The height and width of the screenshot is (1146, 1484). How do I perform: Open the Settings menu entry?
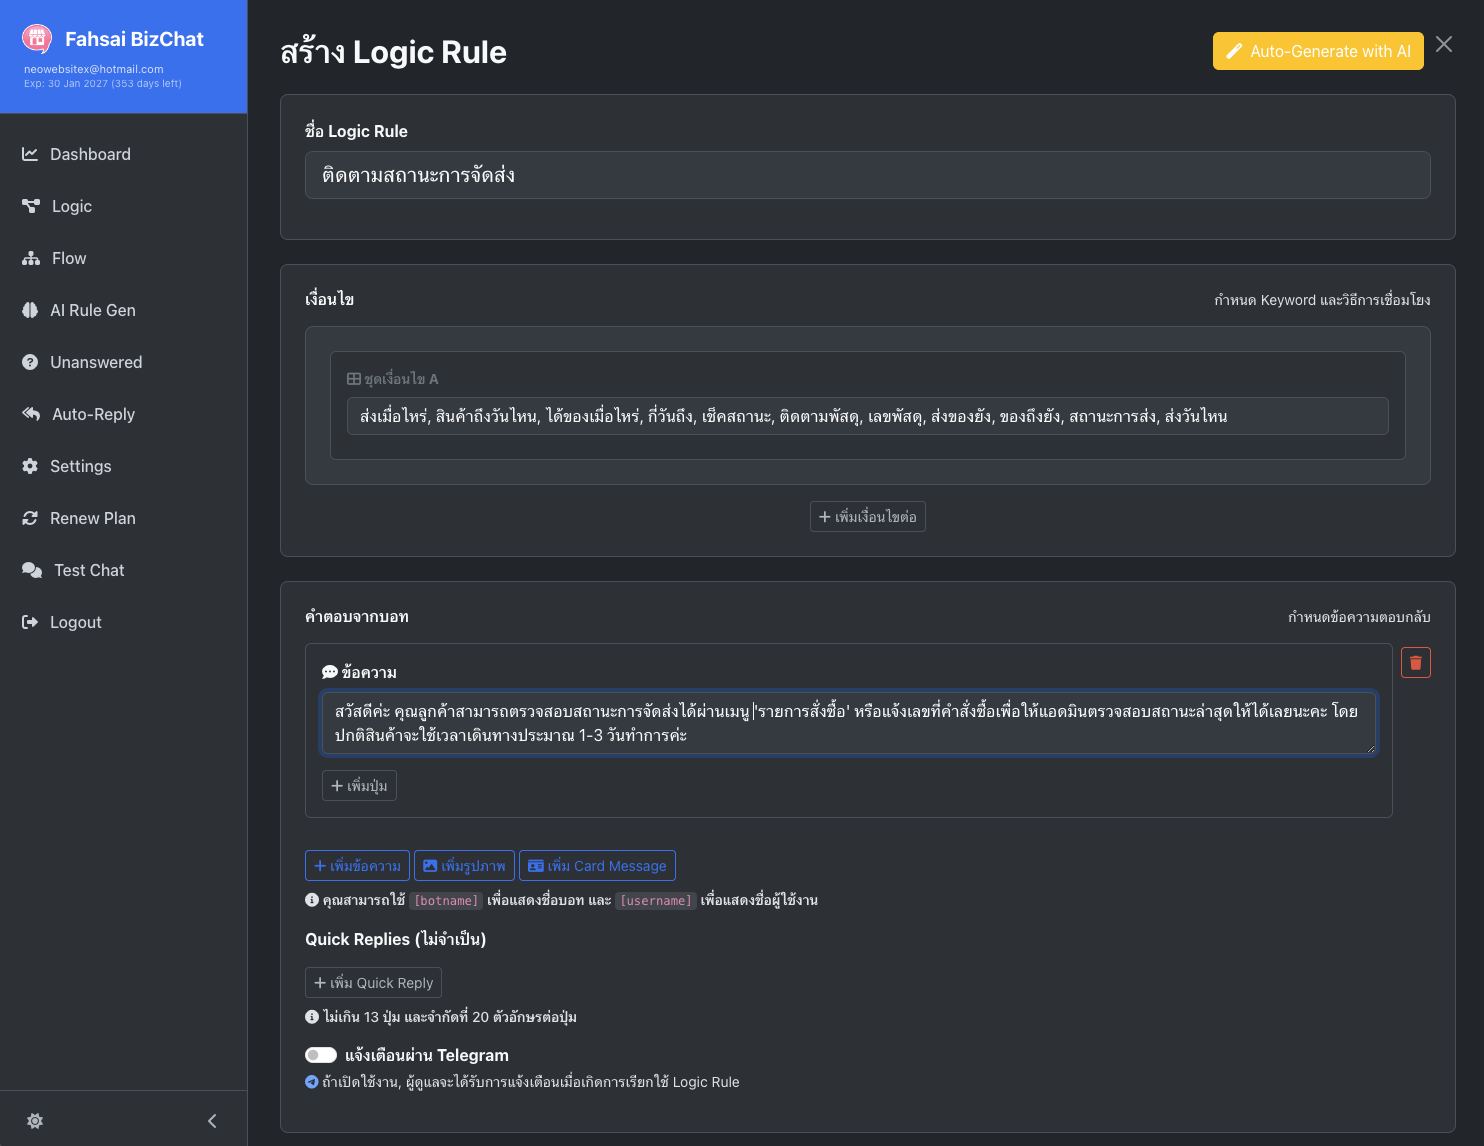click(31, 466)
